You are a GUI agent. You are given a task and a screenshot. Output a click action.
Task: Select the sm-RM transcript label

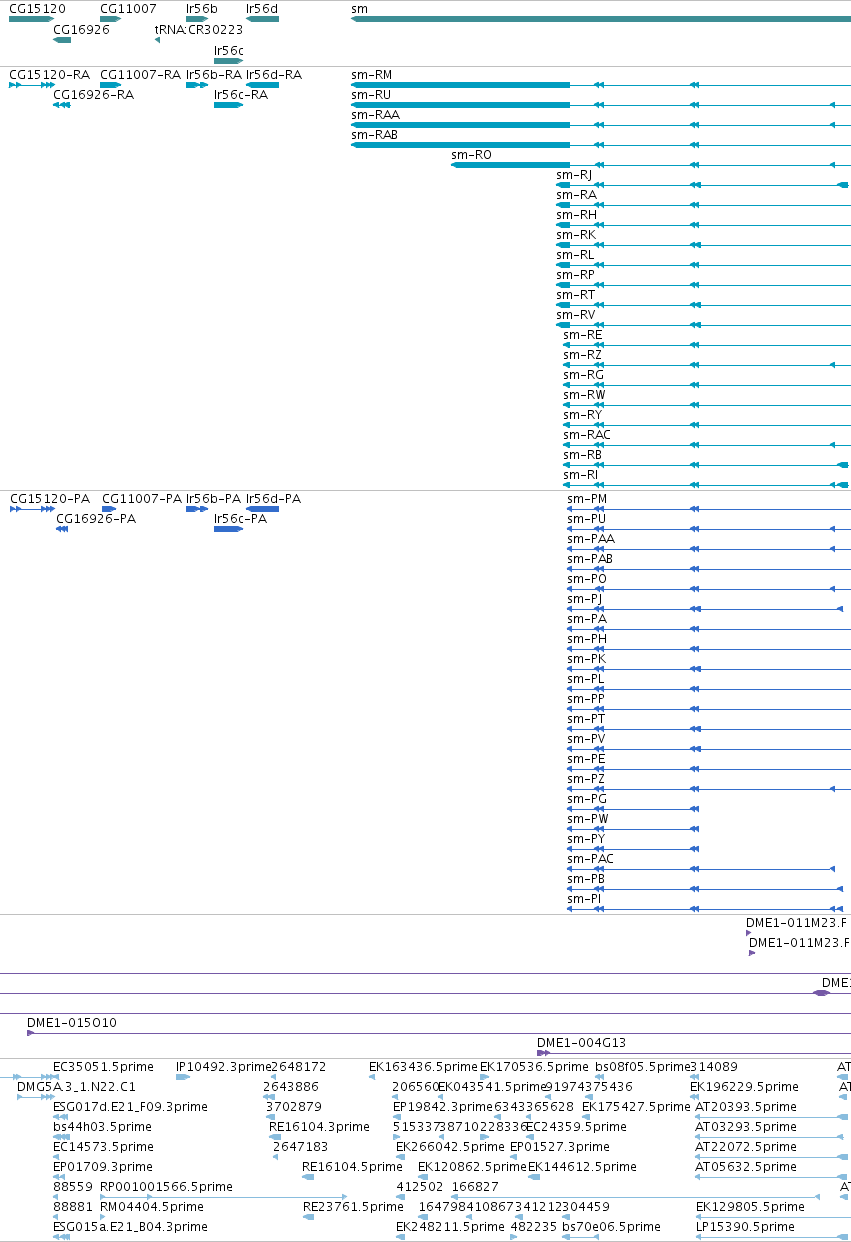tap(371, 75)
